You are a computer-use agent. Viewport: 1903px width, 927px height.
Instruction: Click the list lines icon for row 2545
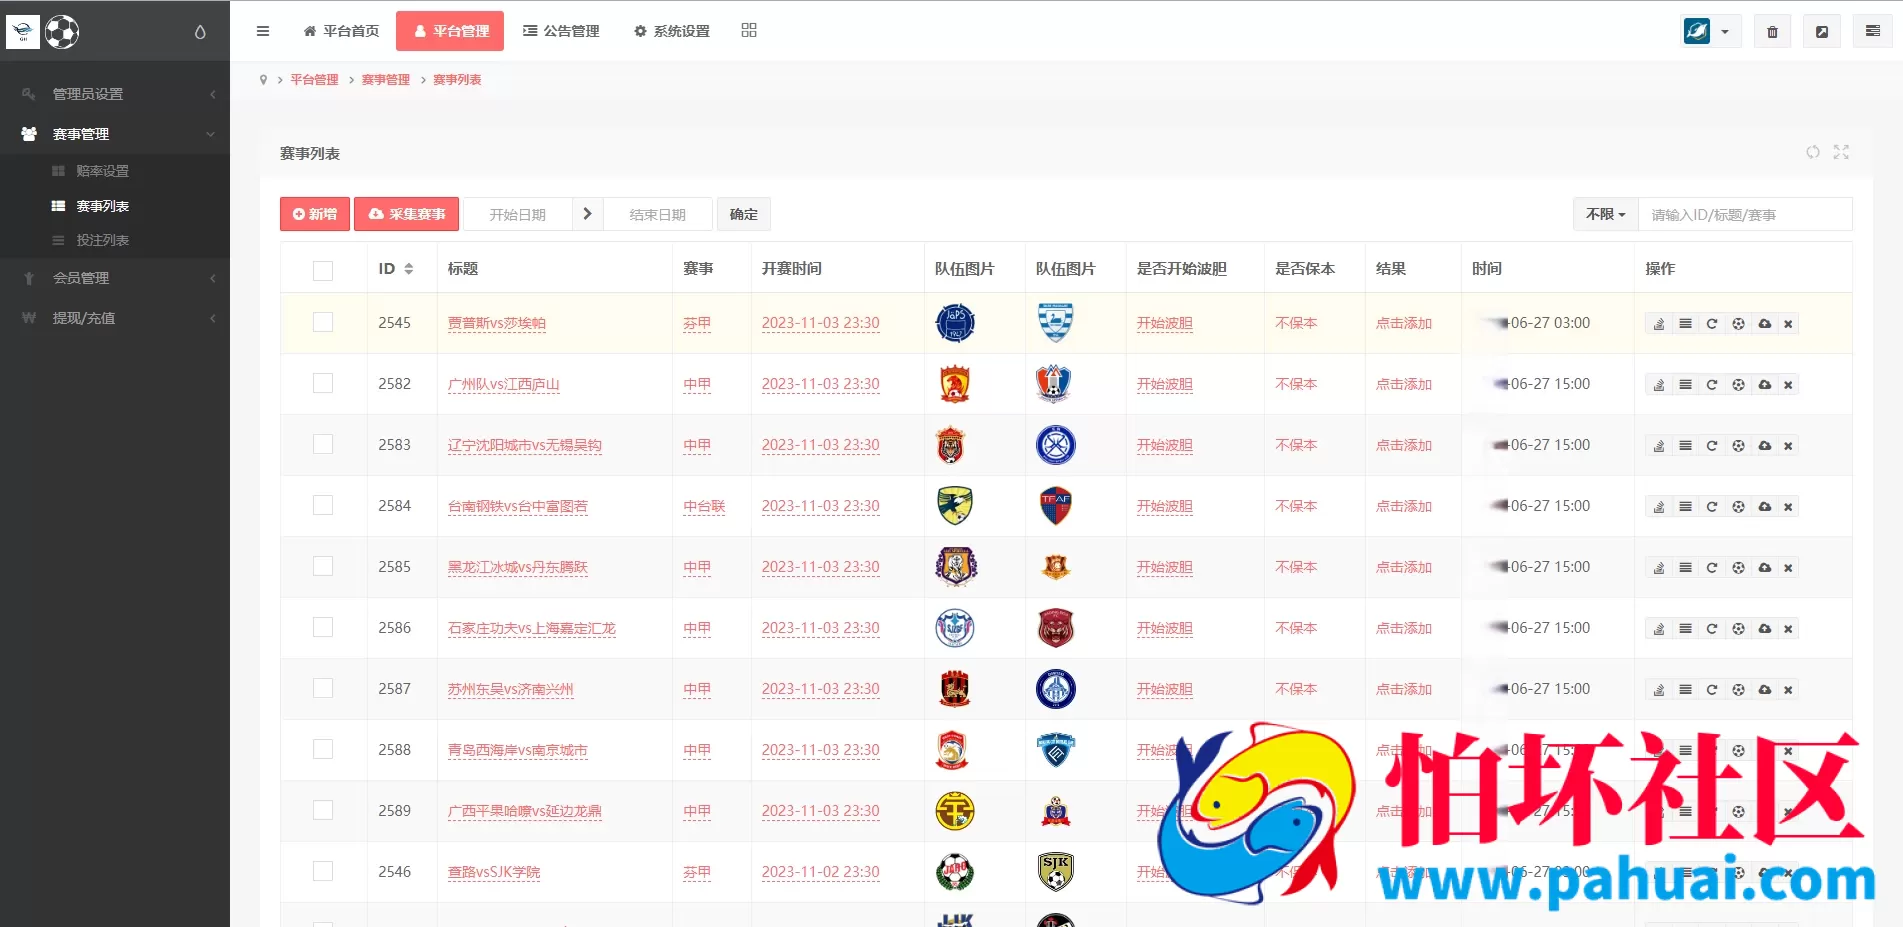(x=1685, y=324)
